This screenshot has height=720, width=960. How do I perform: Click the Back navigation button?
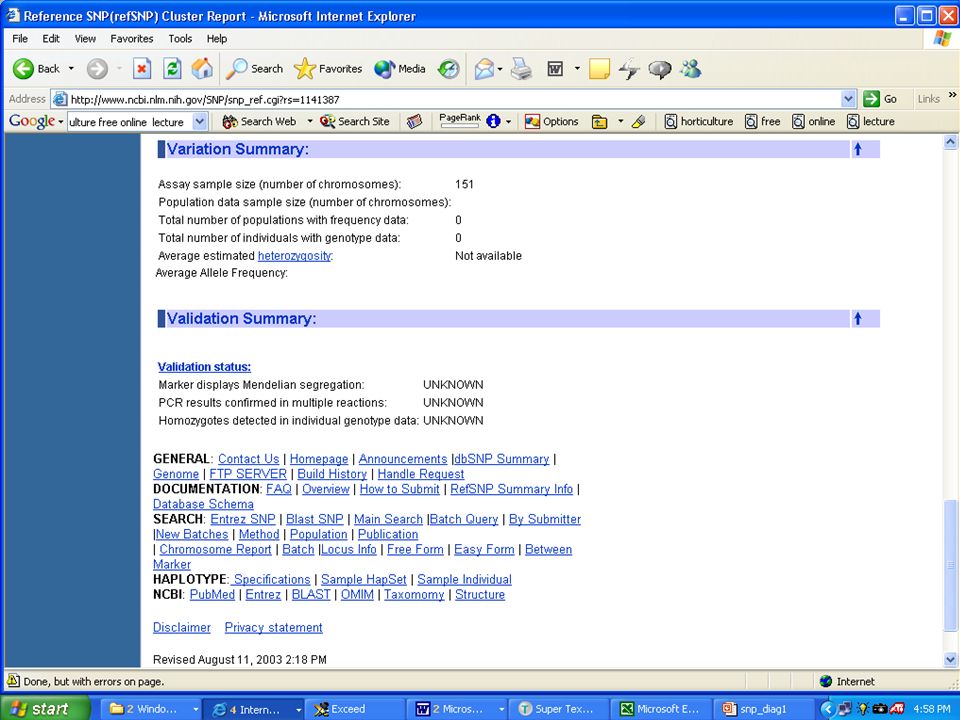(37, 69)
